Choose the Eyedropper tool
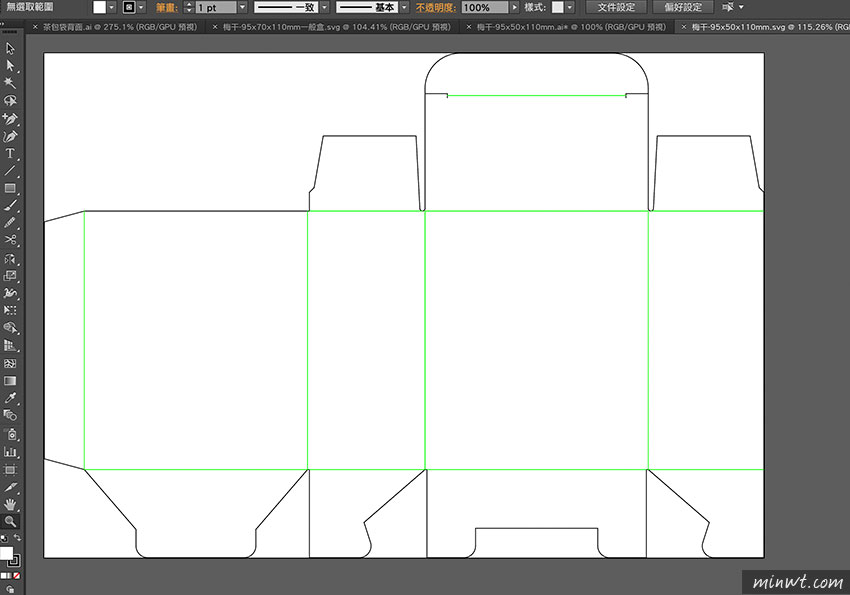Image resolution: width=850 pixels, height=595 pixels. [10, 398]
